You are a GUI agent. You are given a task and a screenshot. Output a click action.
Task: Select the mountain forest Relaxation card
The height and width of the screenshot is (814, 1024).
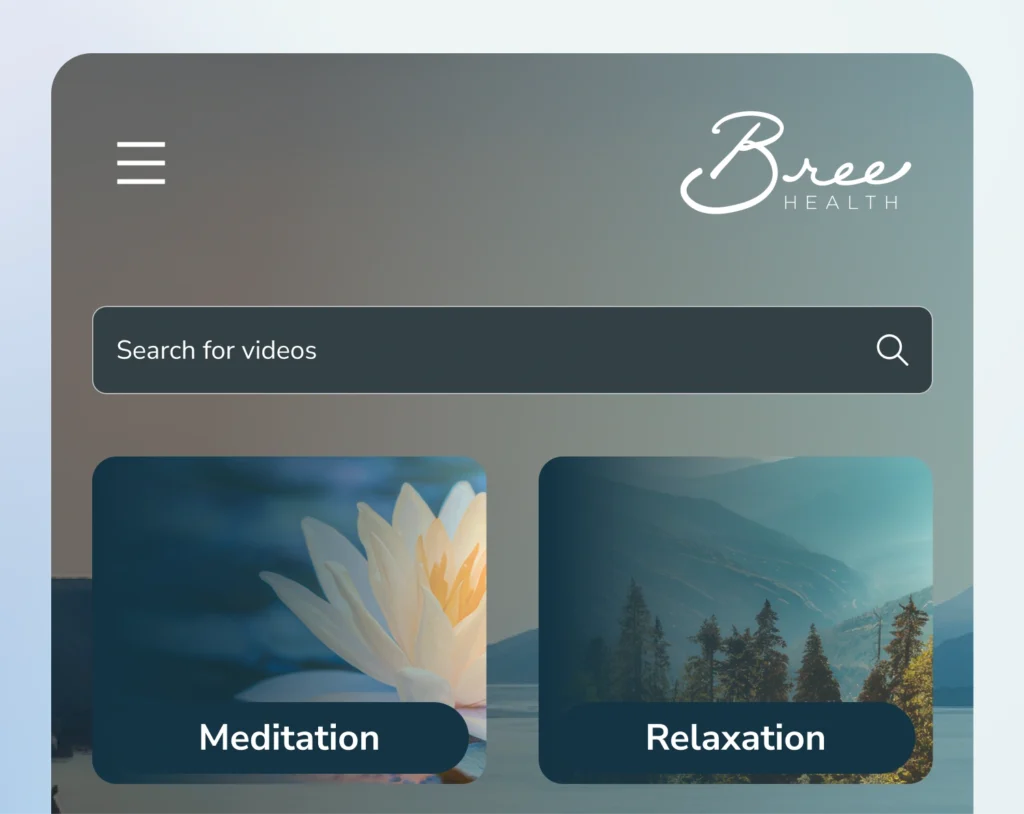click(x=735, y=619)
